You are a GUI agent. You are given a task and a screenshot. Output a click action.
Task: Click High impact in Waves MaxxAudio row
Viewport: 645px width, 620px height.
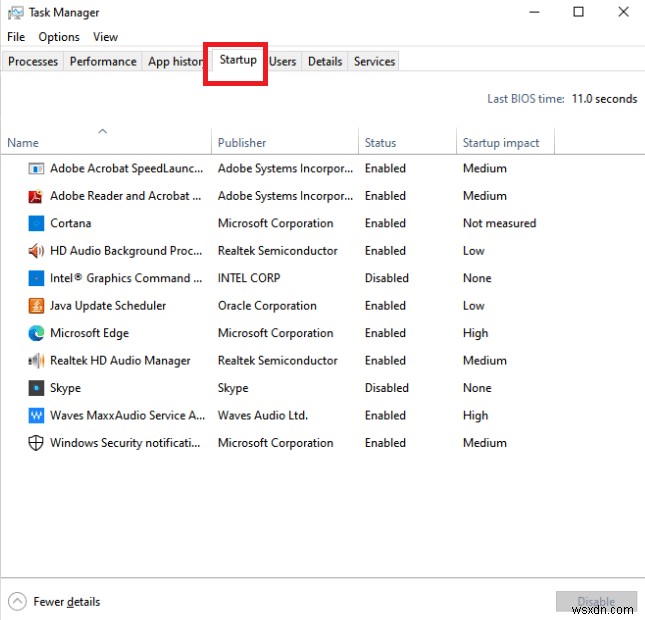pos(475,416)
